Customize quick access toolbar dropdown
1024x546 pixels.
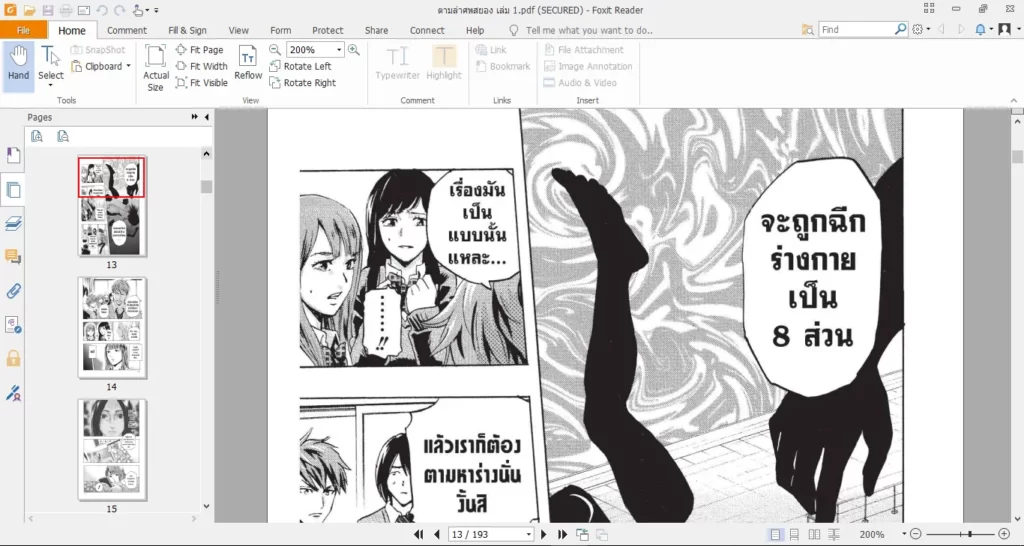tap(156, 10)
